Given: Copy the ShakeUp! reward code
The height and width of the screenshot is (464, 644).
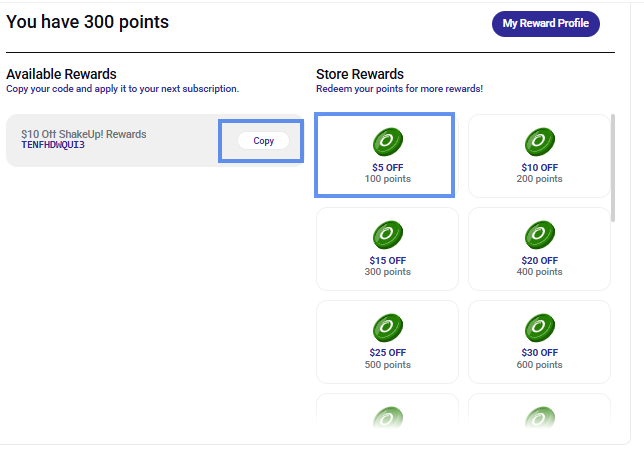Looking at the screenshot, I should click(x=263, y=141).
